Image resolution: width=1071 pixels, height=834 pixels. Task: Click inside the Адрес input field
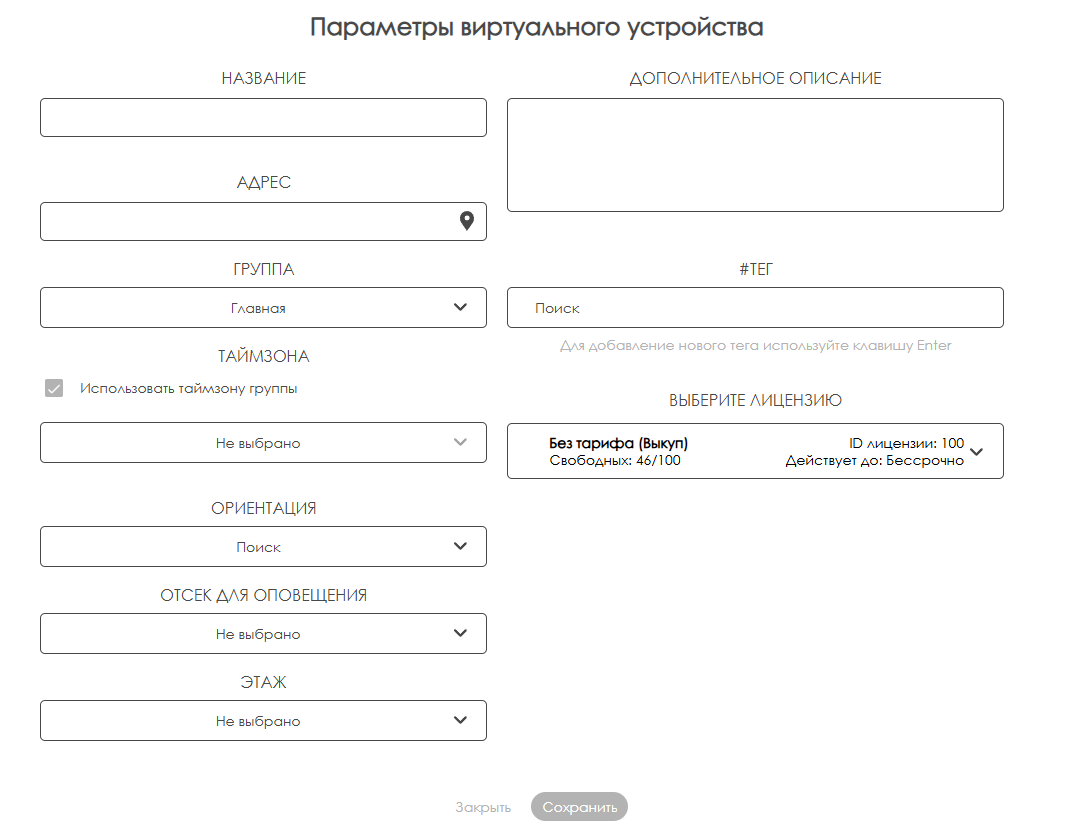[x=245, y=222]
